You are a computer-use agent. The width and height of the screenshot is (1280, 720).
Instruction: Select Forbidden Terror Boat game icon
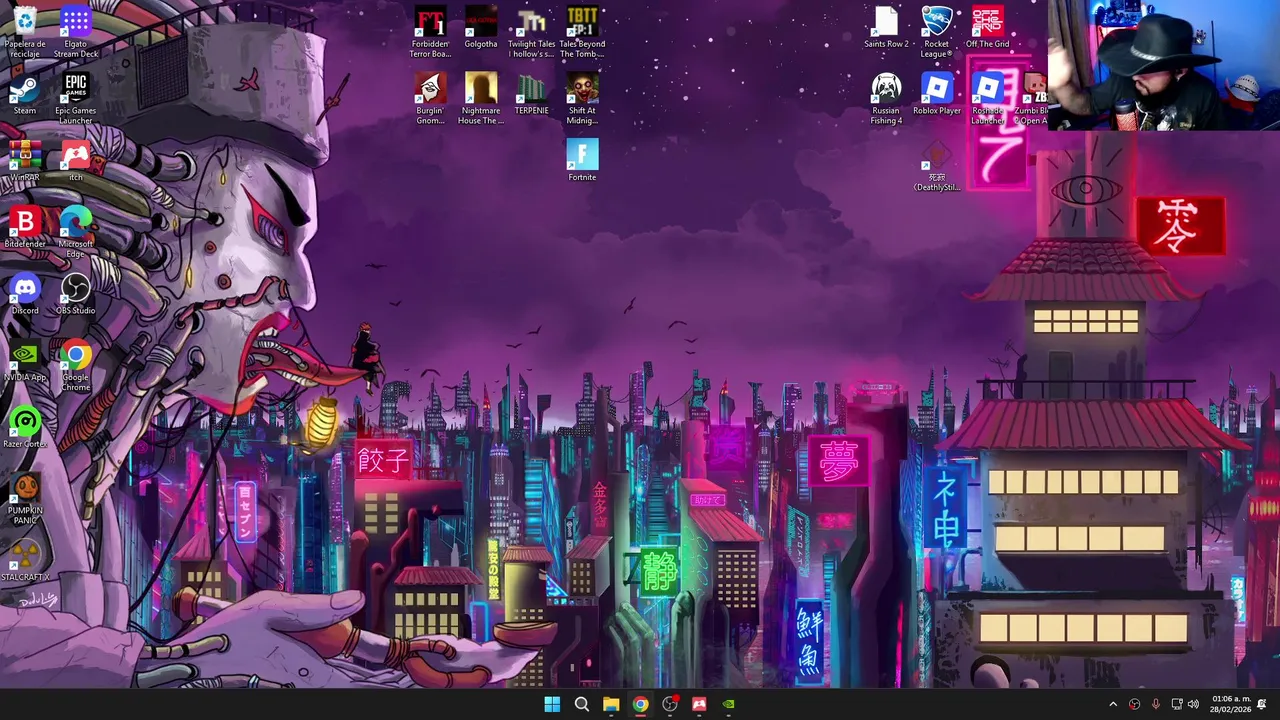click(430, 31)
